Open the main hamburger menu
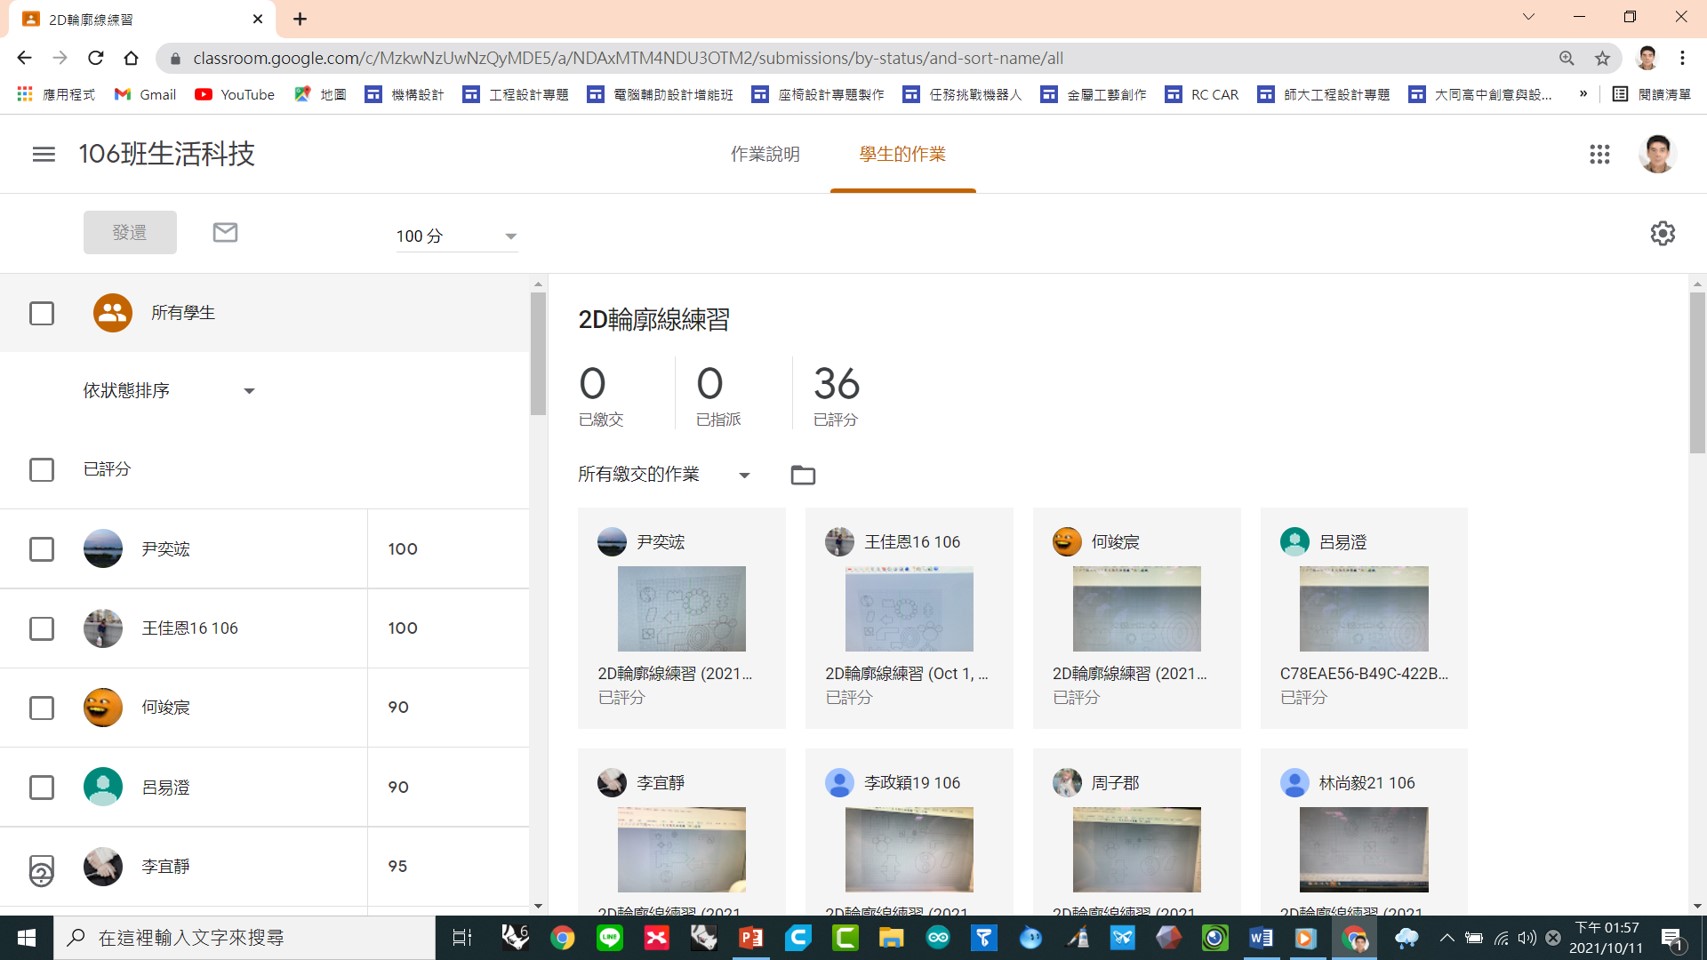 (43, 154)
